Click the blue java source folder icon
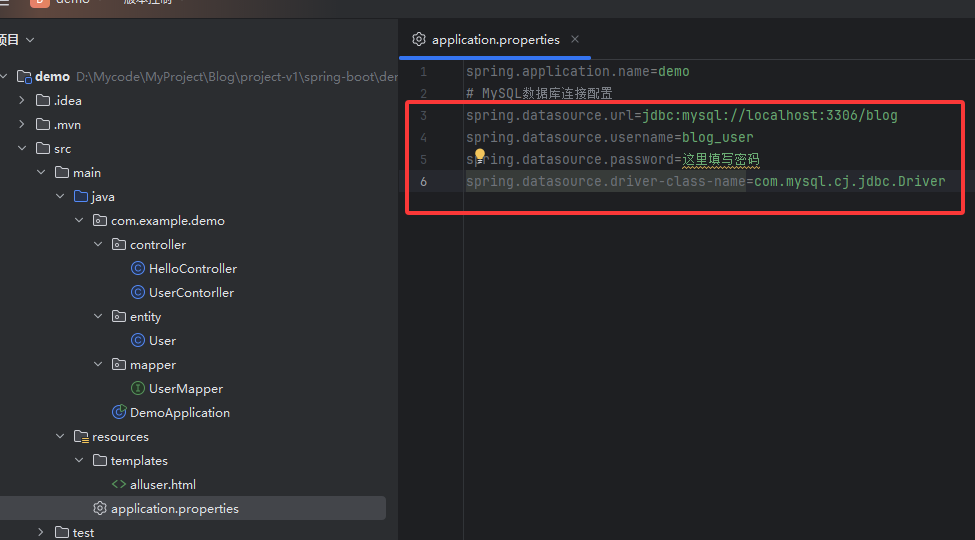Viewport: 975px width, 540px height. tap(81, 196)
